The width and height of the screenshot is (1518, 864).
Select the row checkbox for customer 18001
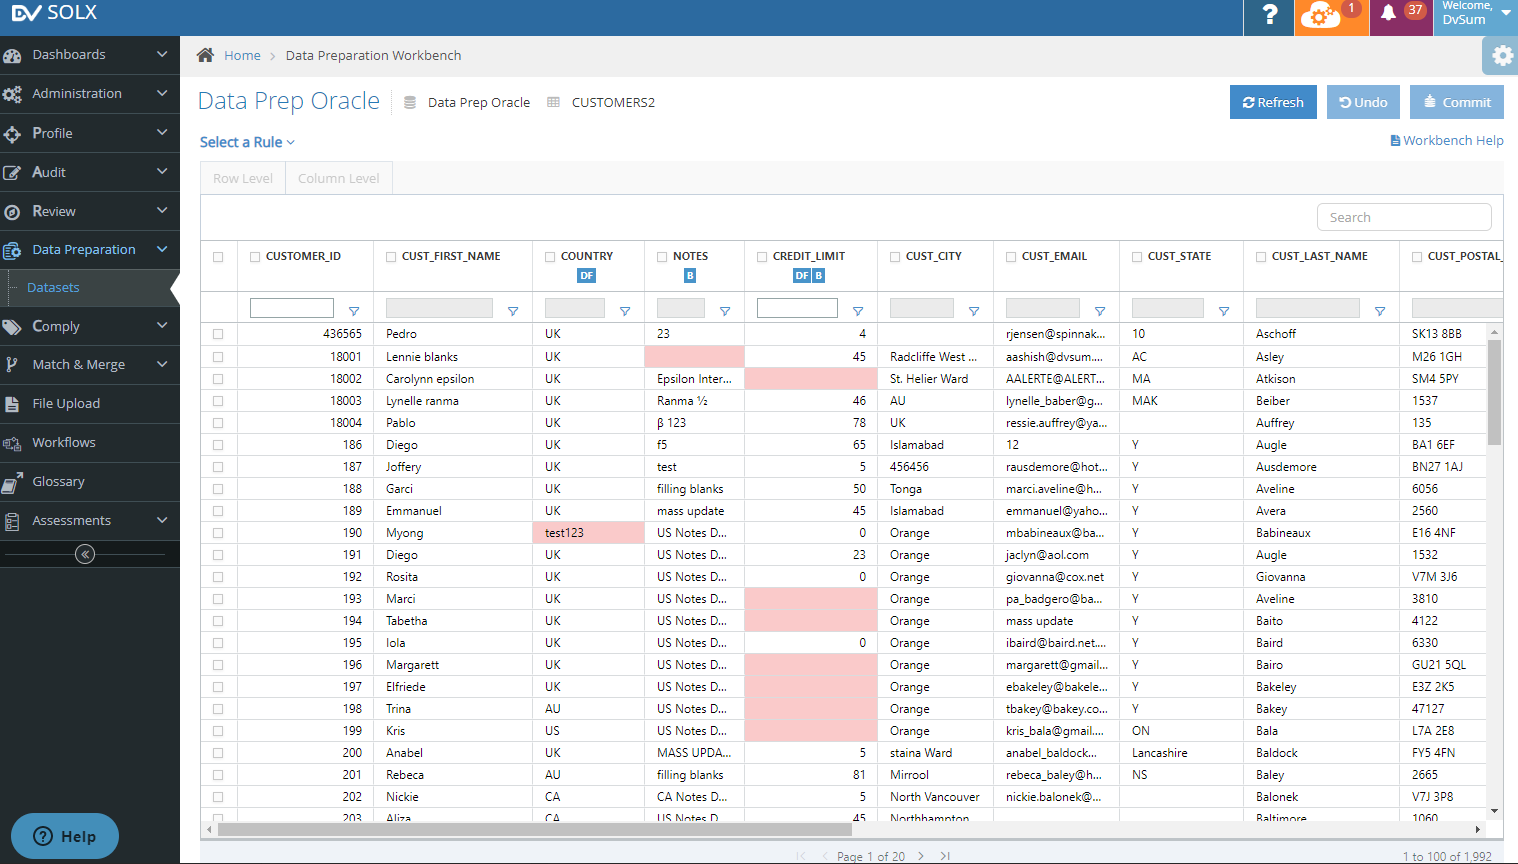[x=218, y=356]
